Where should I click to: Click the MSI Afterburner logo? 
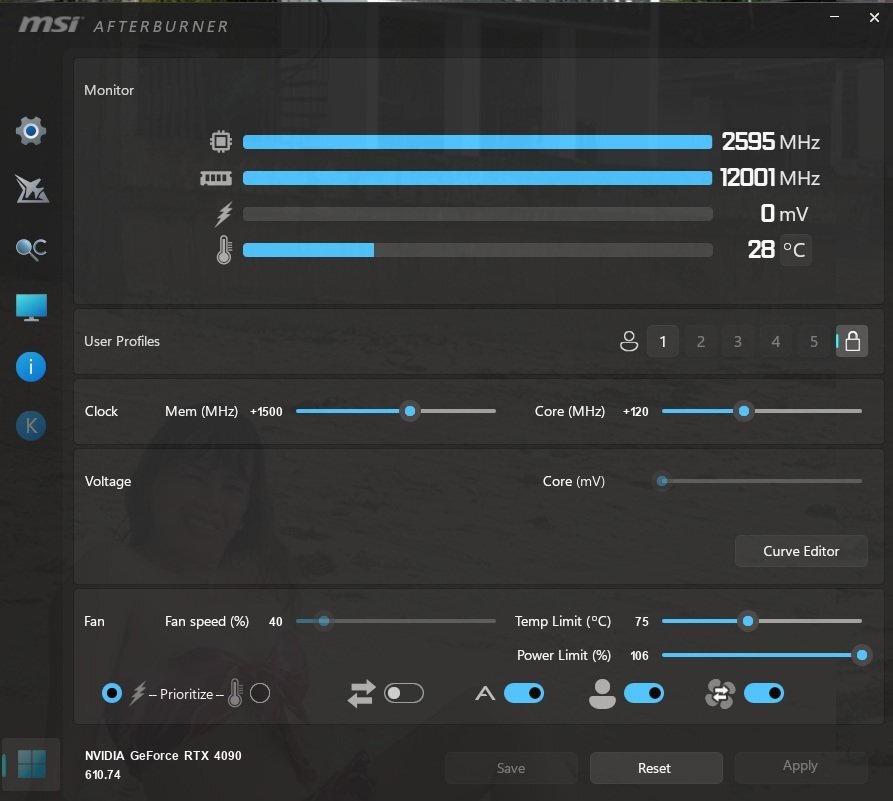(123, 25)
